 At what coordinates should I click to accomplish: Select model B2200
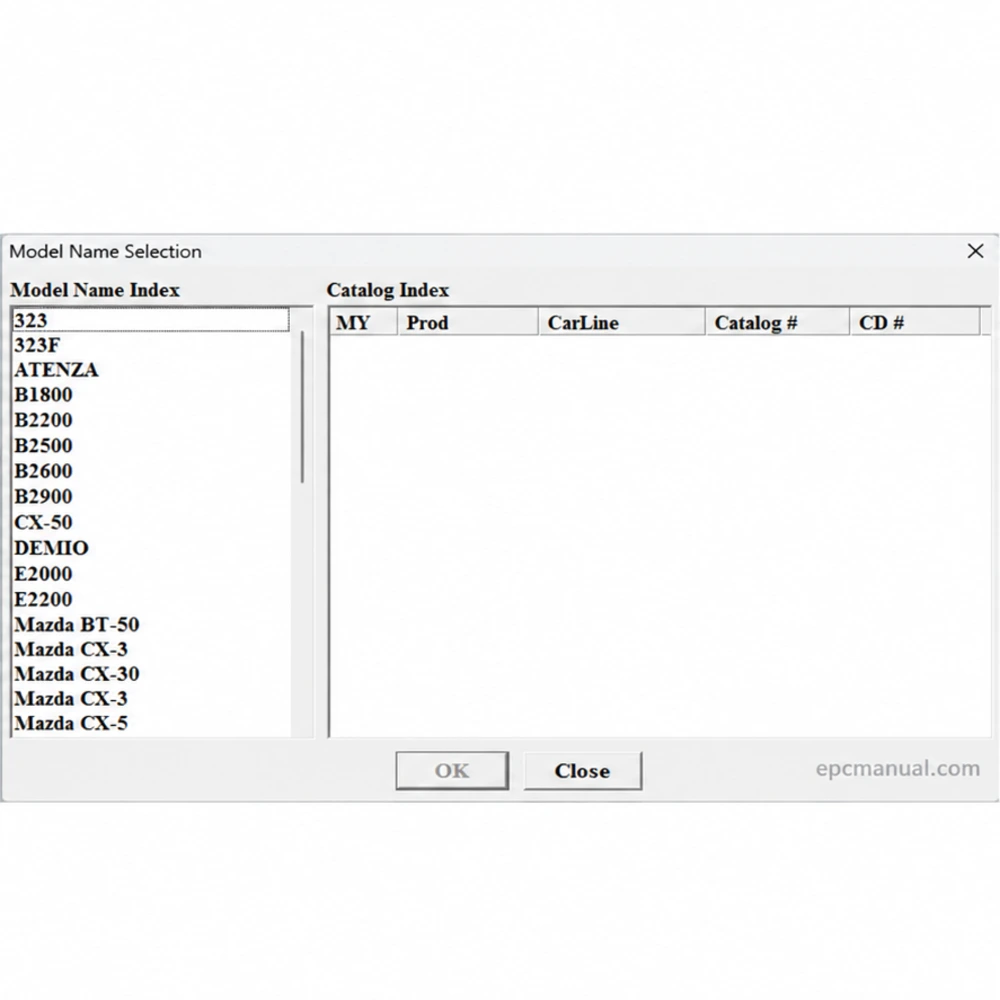coord(151,420)
